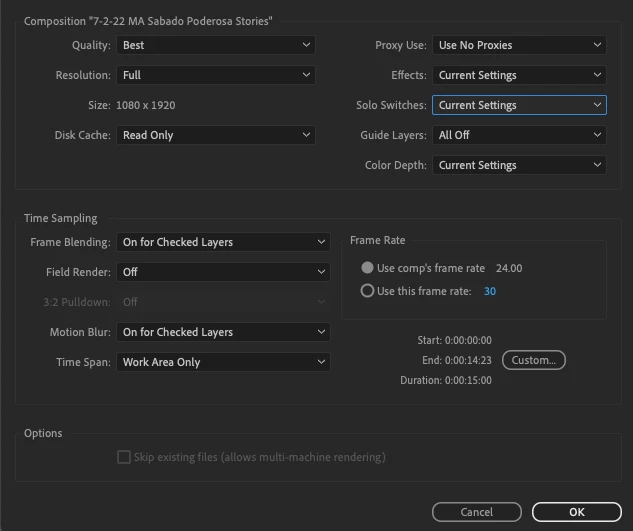Click the End time 0:00:14:23
The width and height of the screenshot is (633, 531).
pos(468,360)
